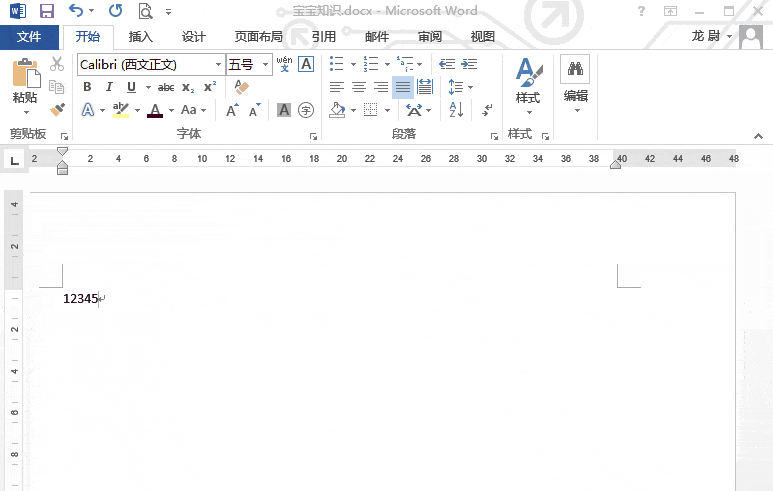Apply strikethrough with the abc icon
This screenshot has height=491, width=773.
click(x=166, y=87)
